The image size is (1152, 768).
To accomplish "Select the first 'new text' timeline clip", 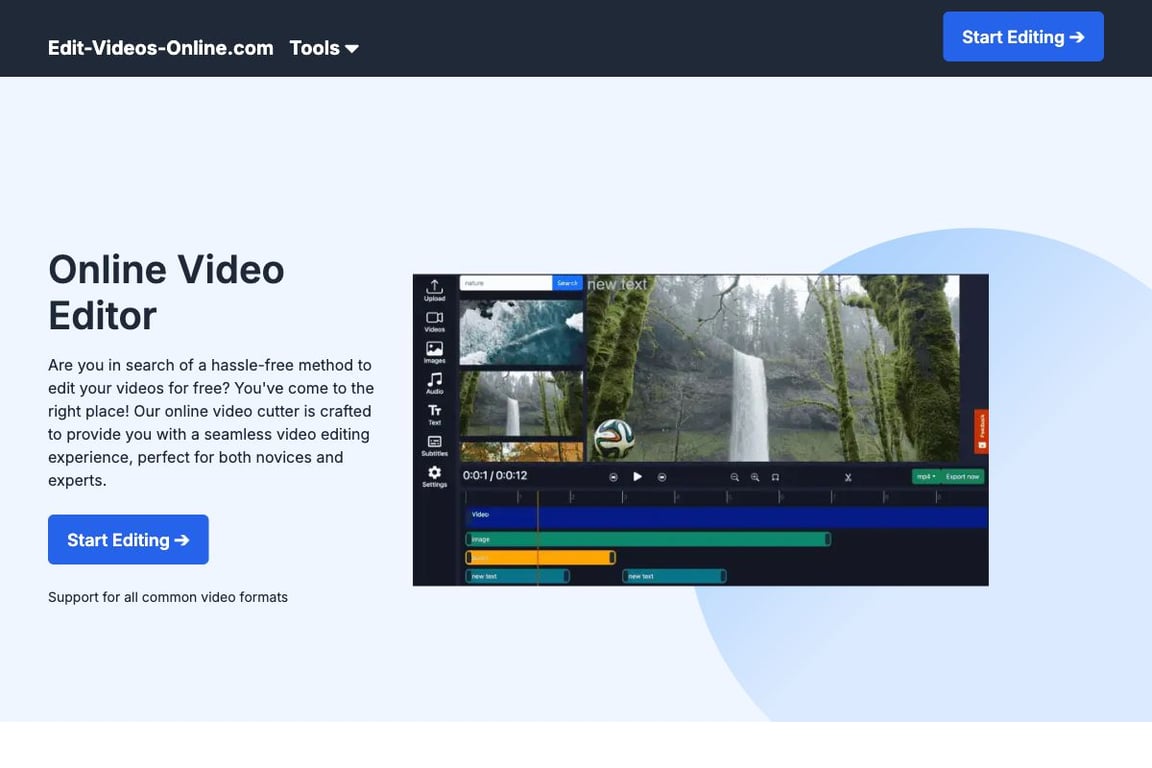I will point(517,576).
